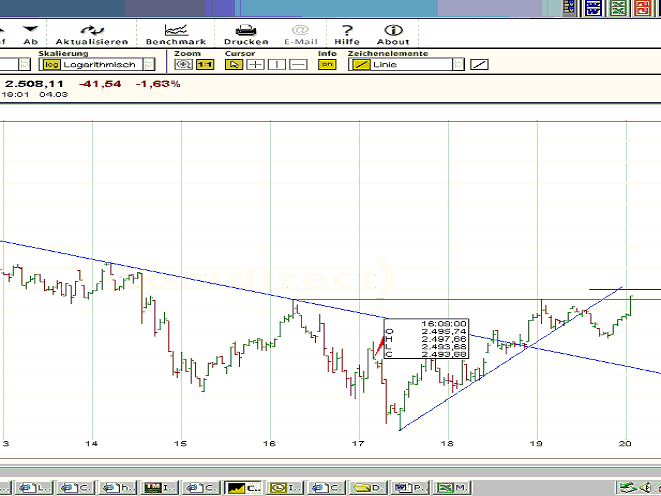Open the Benchmark comparison tool
The height and width of the screenshot is (496, 661).
click(x=176, y=30)
